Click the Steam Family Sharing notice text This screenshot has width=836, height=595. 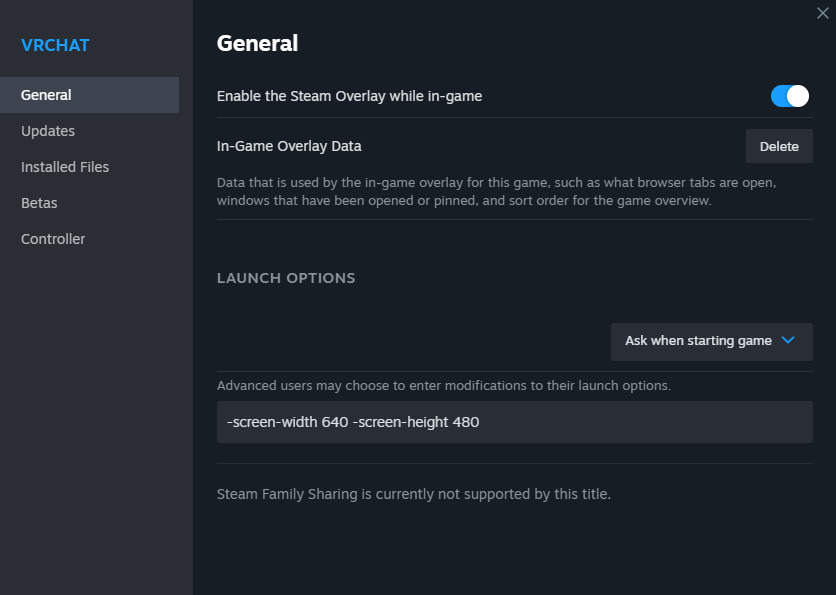pos(414,494)
